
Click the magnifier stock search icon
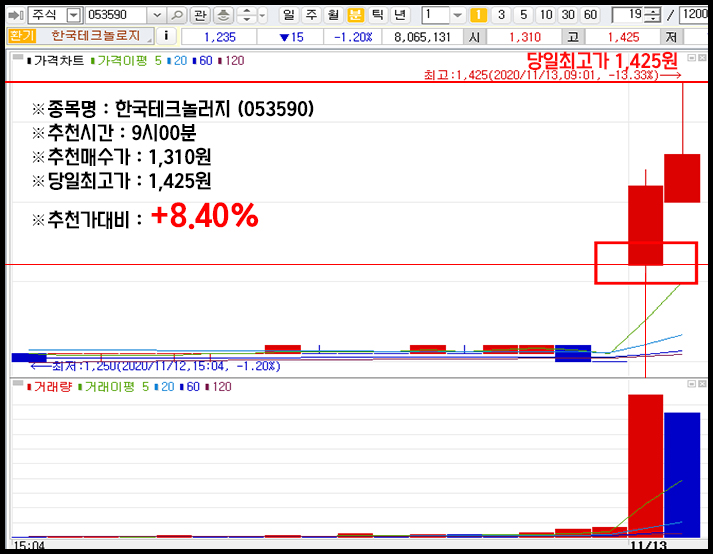click(177, 15)
